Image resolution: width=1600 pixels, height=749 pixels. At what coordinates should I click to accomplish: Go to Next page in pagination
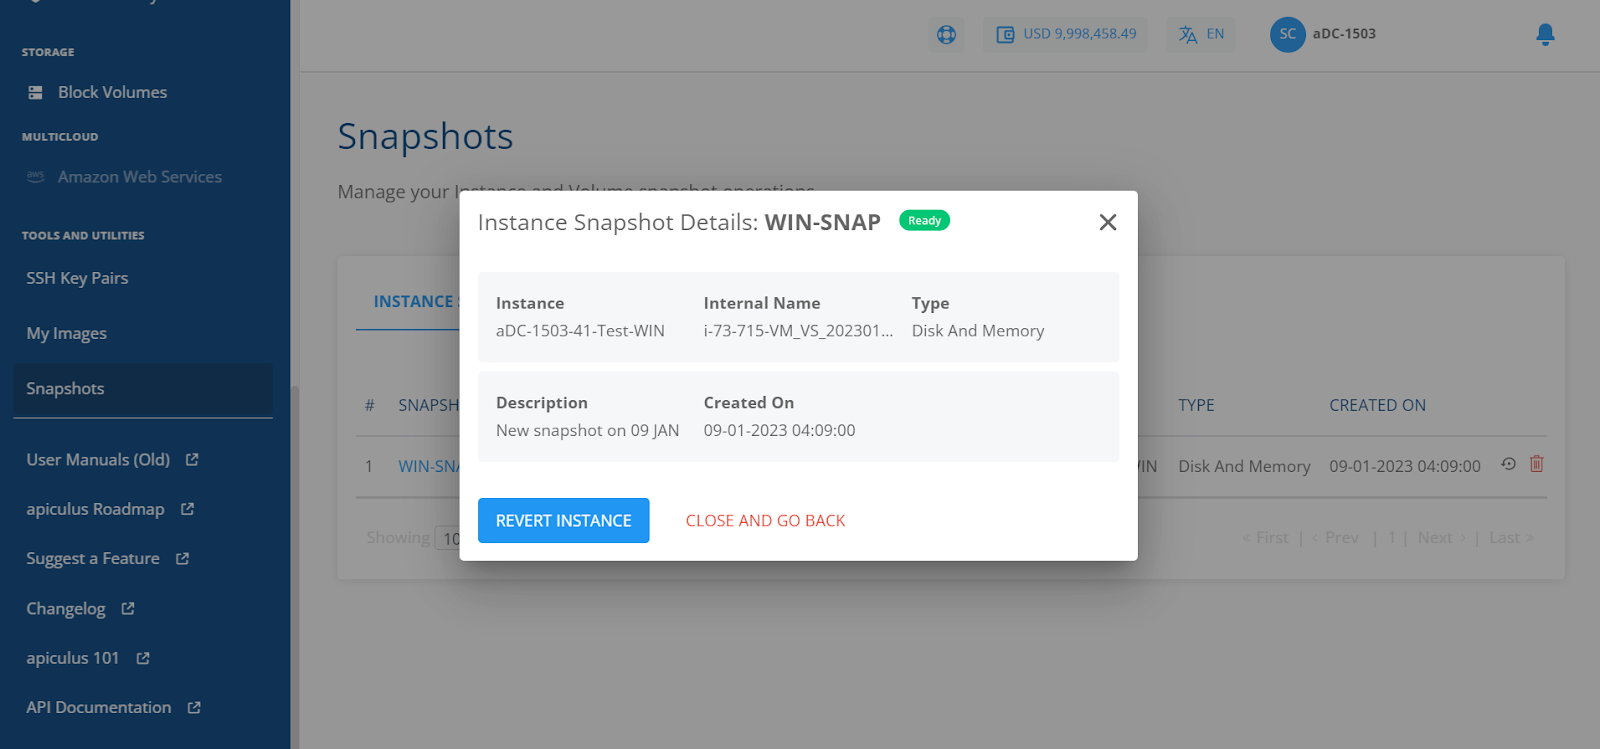tap(1441, 538)
